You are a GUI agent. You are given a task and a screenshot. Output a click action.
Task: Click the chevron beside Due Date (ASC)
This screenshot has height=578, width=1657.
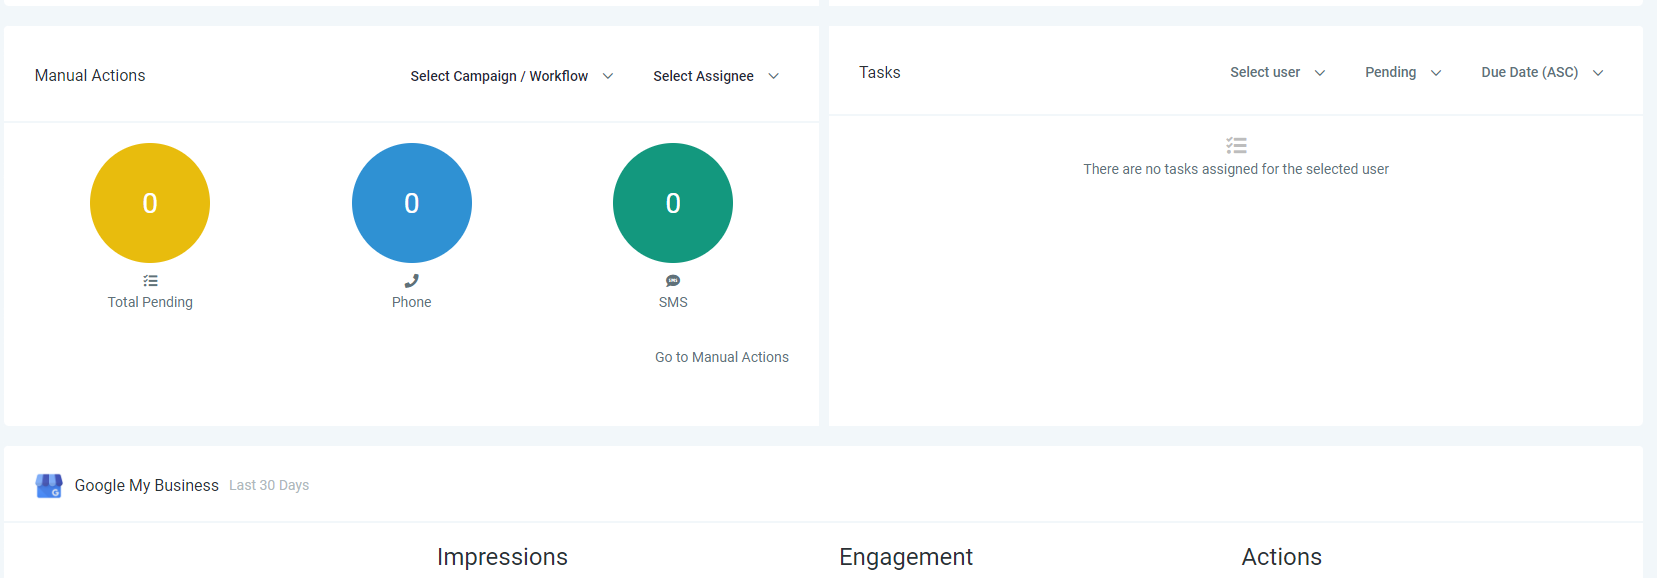click(1598, 73)
